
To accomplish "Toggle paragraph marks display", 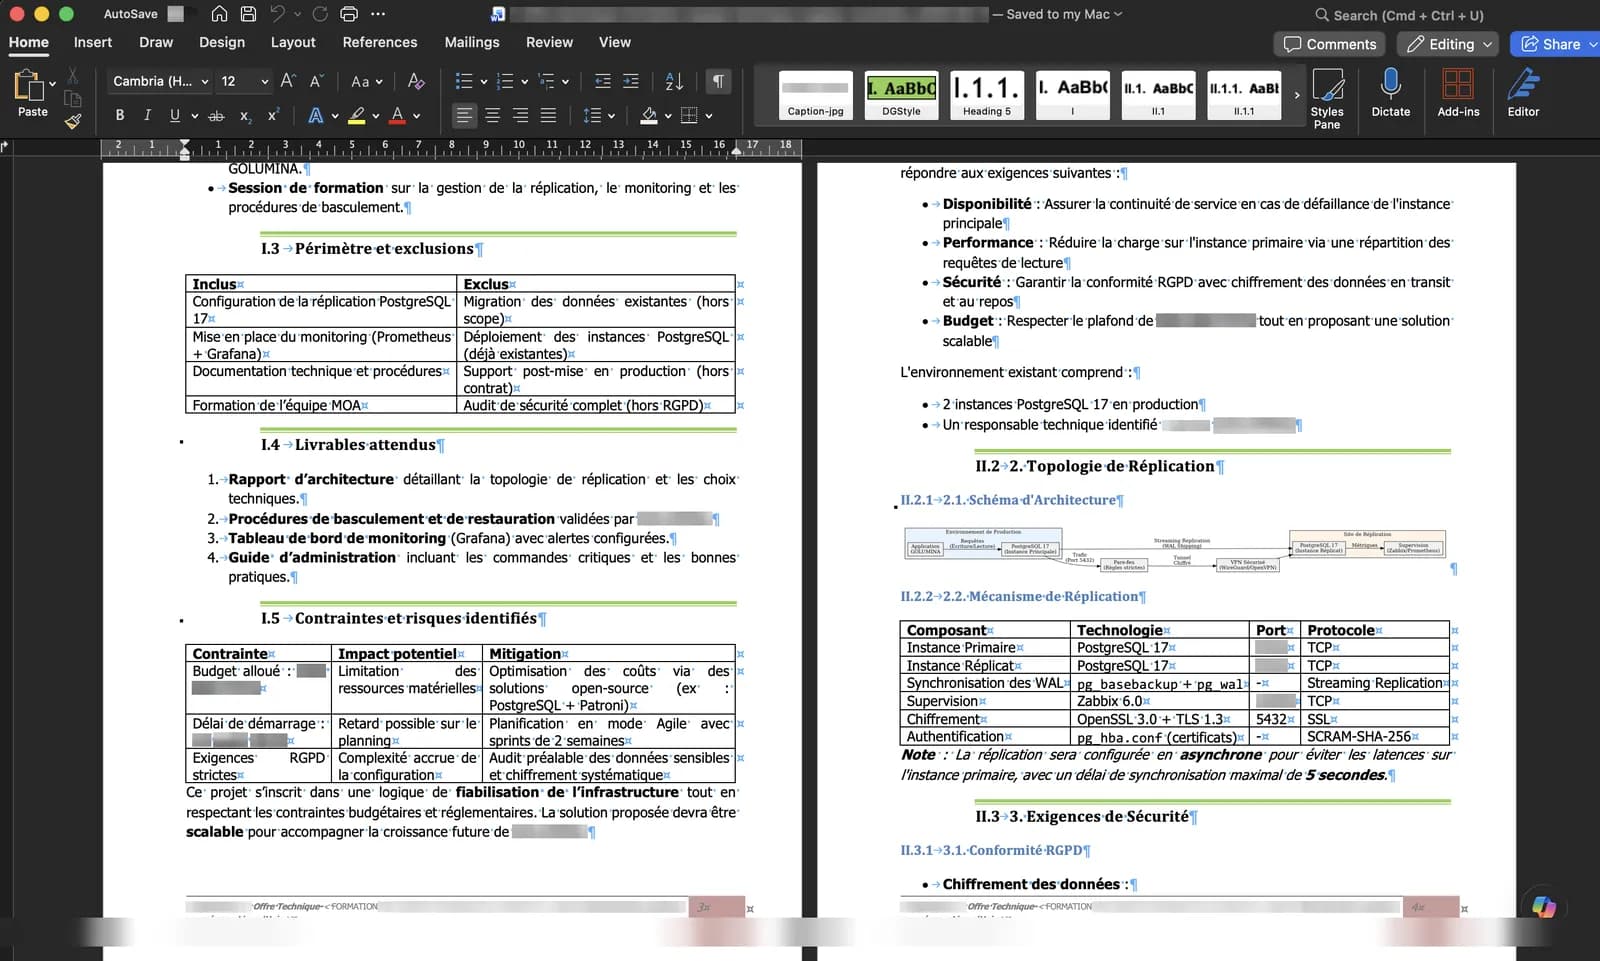I will tap(718, 81).
